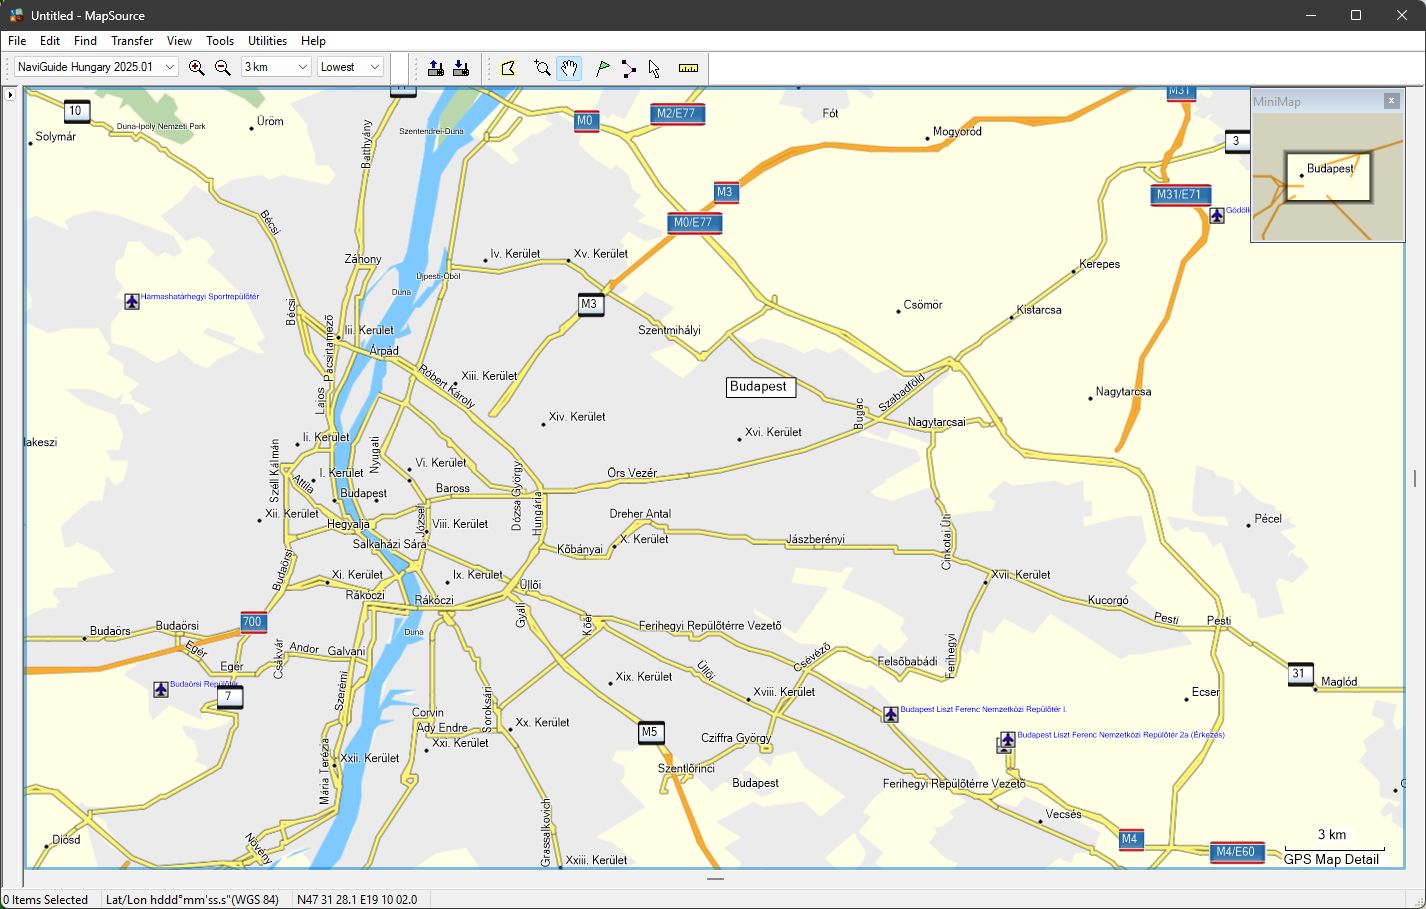Select the Waypoint flag tool
The image size is (1426, 909).
pos(602,68)
